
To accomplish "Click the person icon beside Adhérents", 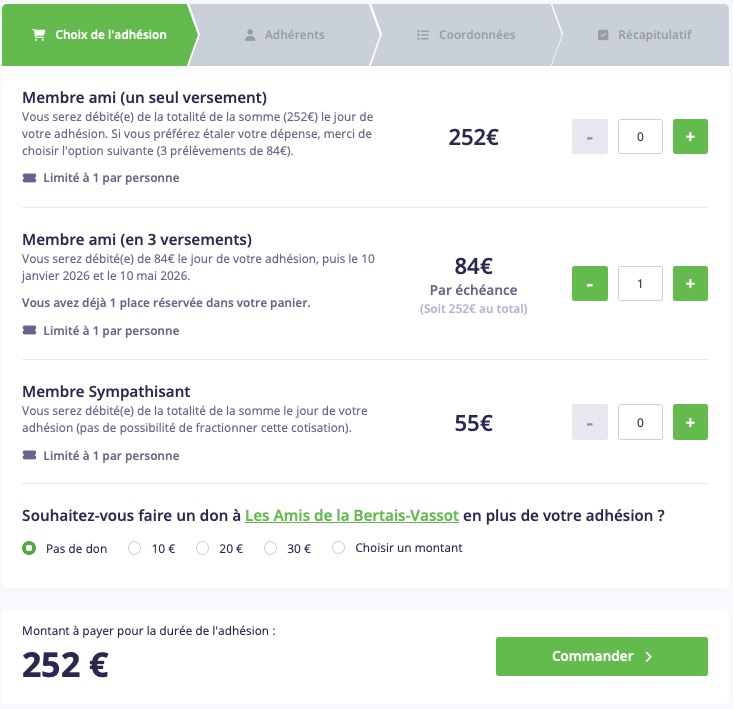I will [250, 35].
